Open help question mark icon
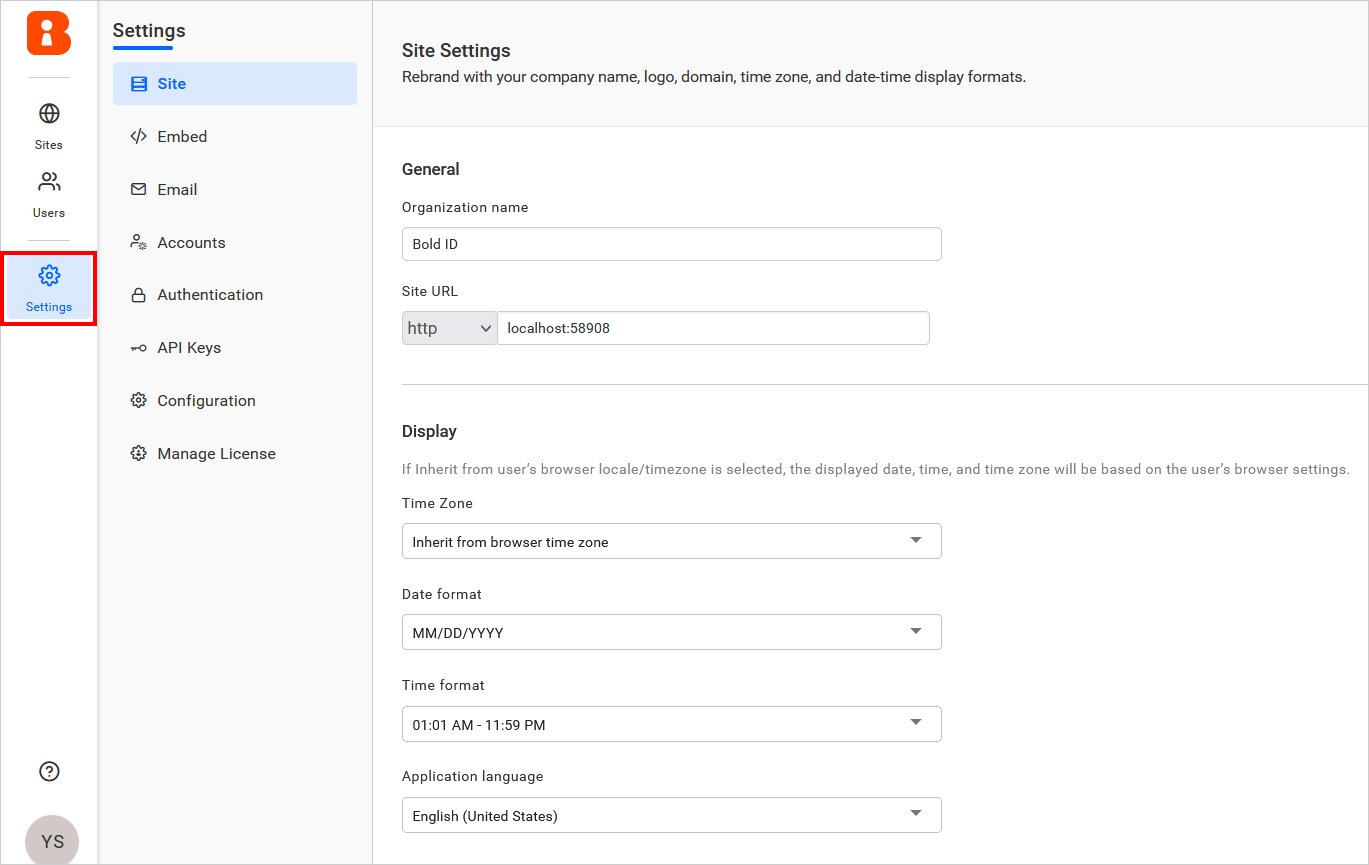Image resolution: width=1369 pixels, height=865 pixels. tap(49, 771)
